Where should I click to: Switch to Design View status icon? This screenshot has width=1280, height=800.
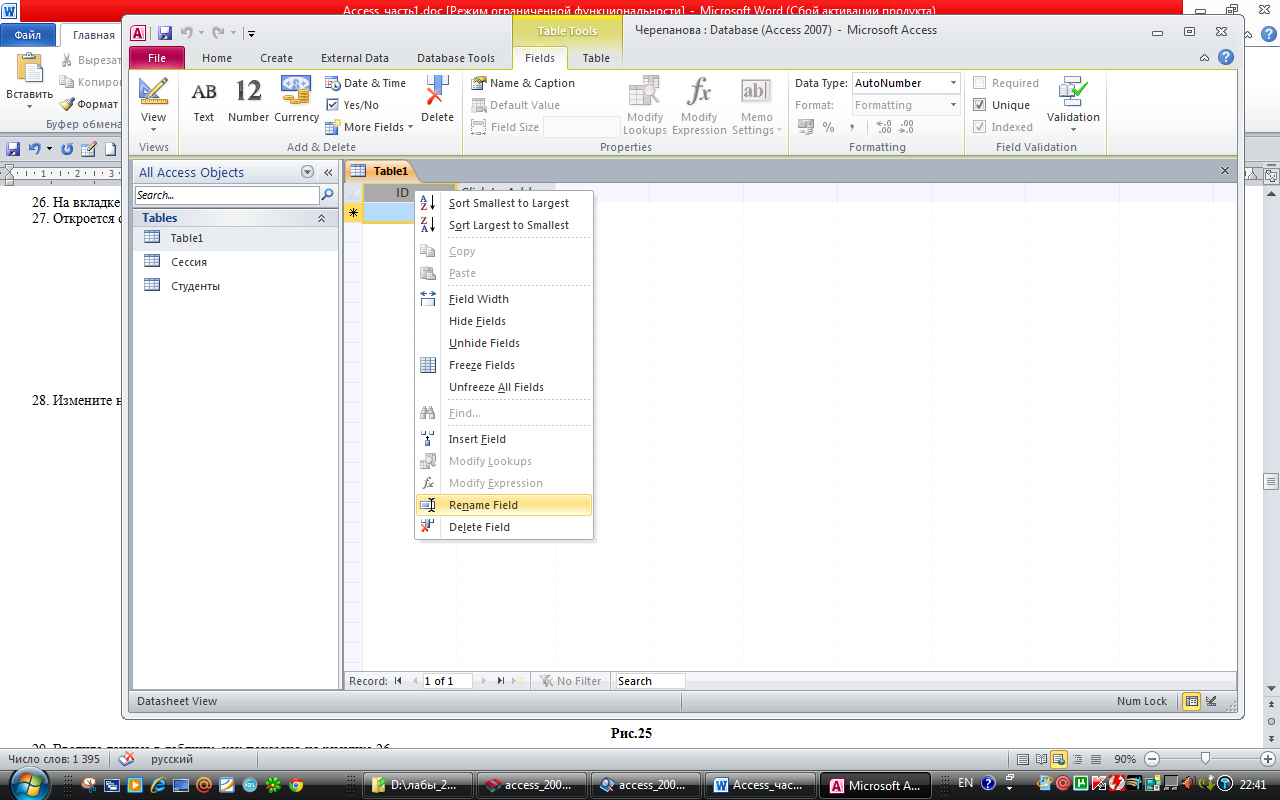coord(1212,701)
